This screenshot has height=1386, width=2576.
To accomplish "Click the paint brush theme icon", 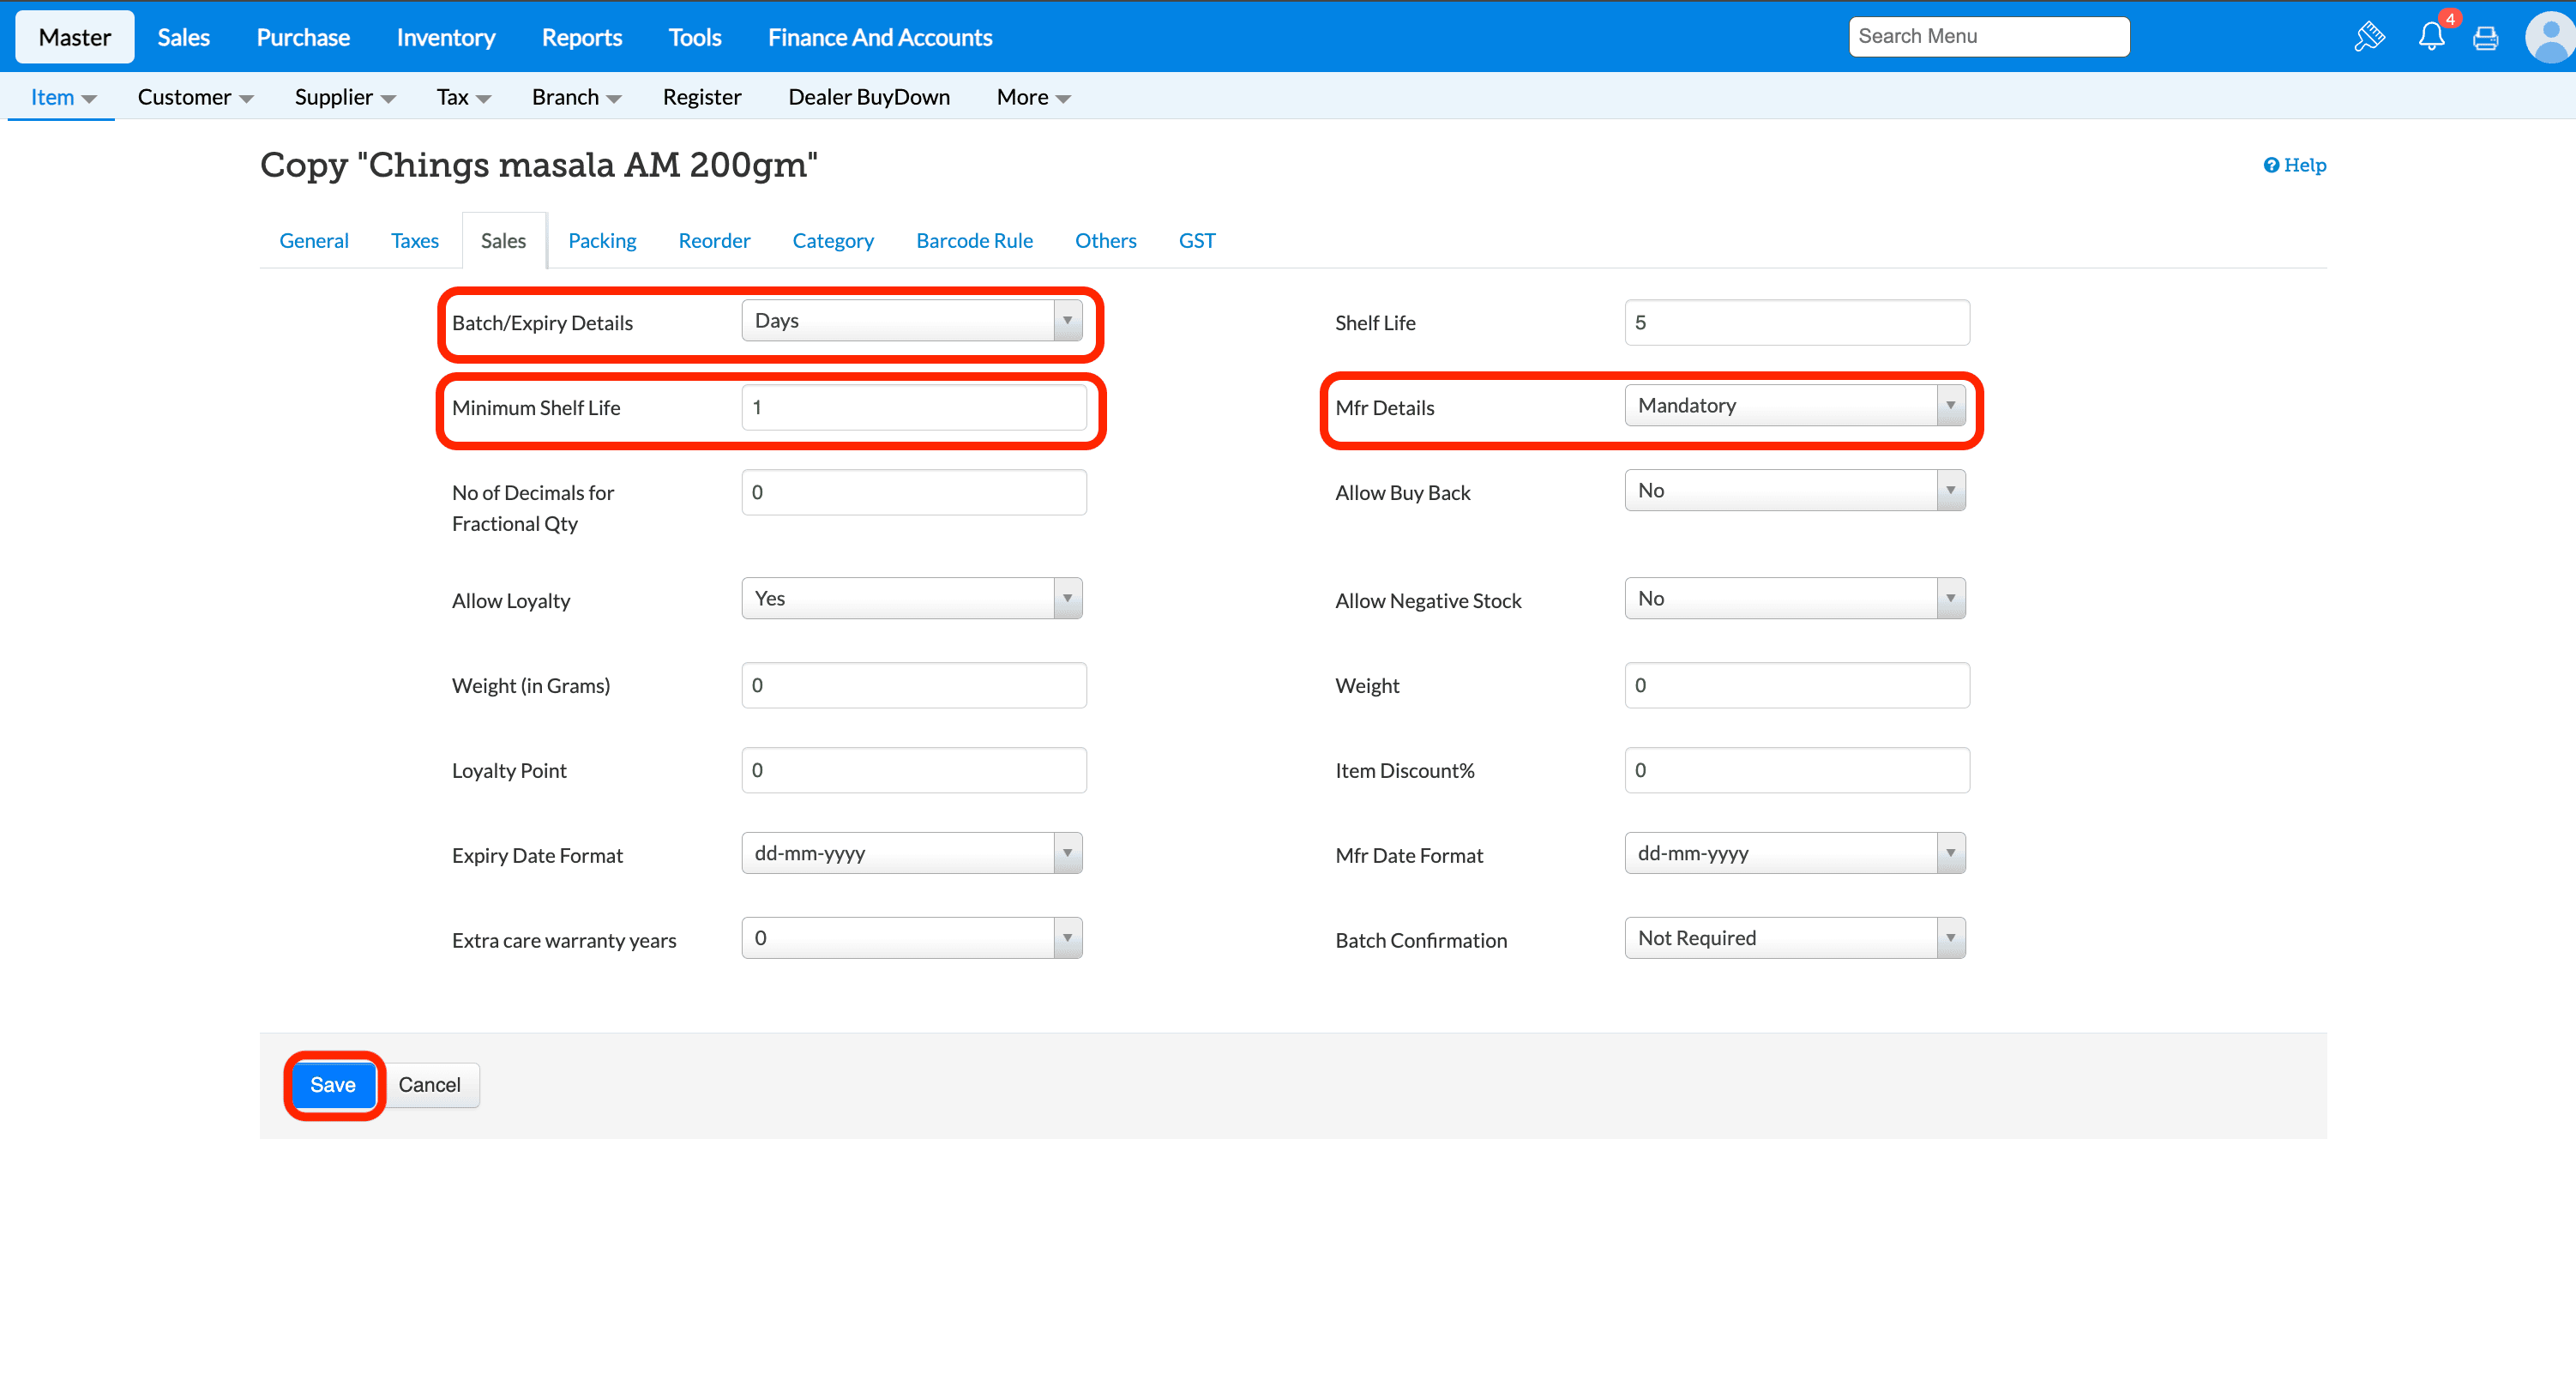I will tap(2369, 37).
